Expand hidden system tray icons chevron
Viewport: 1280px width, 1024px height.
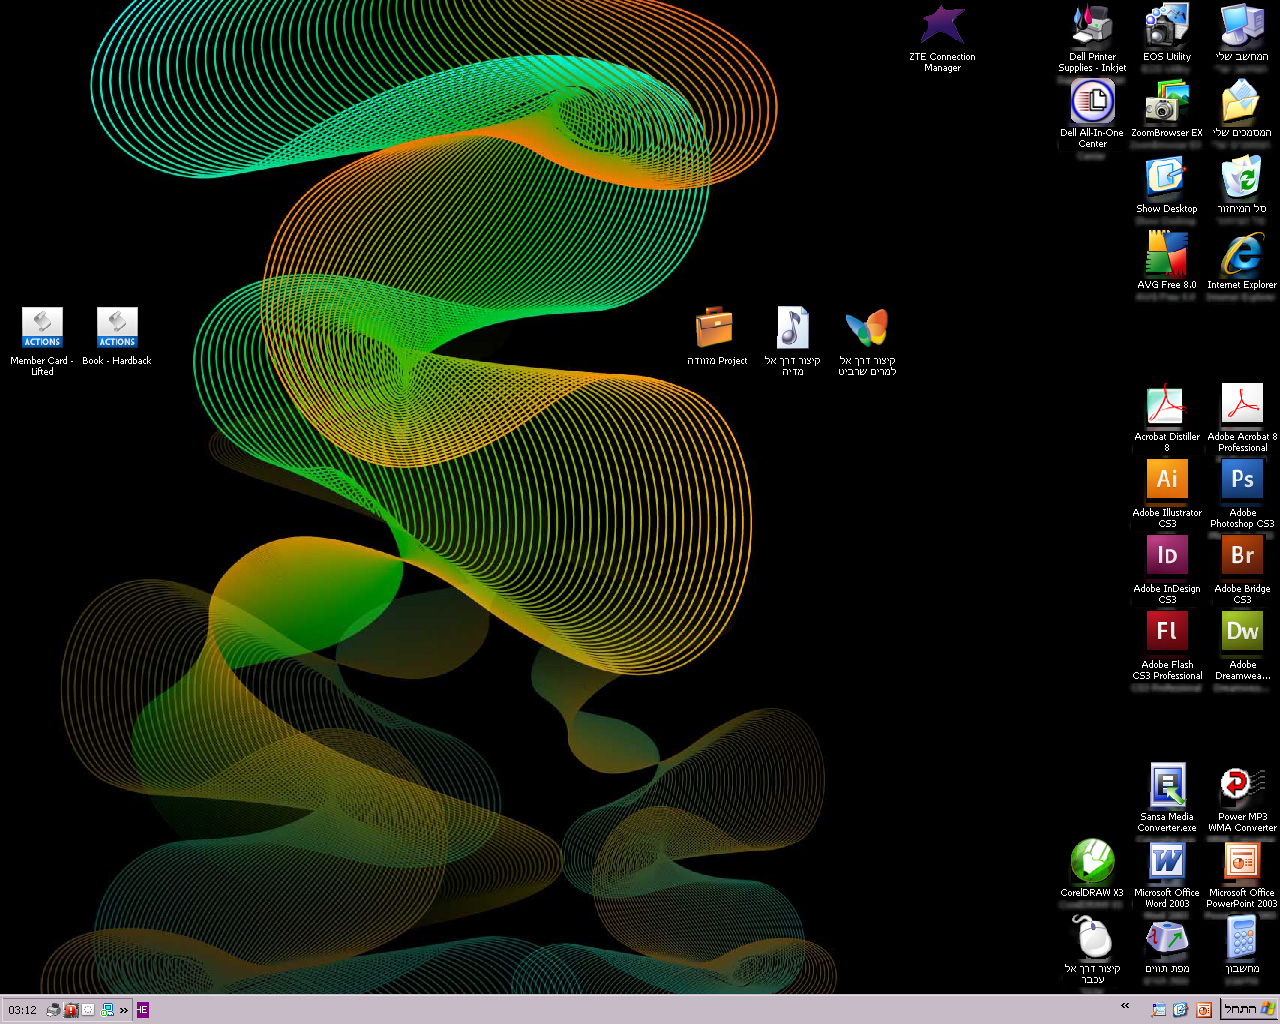pos(124,1010)
